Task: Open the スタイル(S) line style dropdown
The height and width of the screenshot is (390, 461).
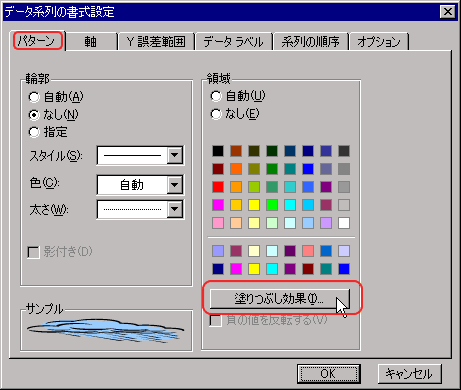Action: [x=175, y=155]
